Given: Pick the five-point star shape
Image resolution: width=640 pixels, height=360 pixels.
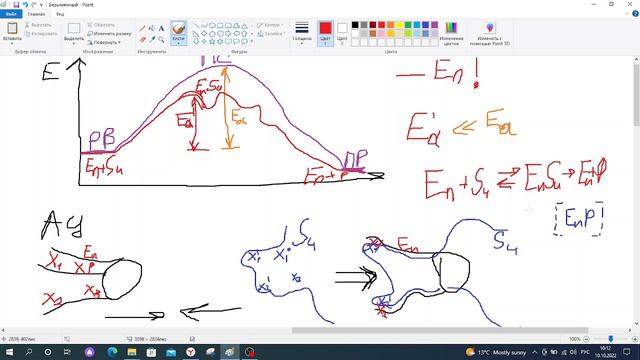Looking at the screenshot, I should (212, 41).
